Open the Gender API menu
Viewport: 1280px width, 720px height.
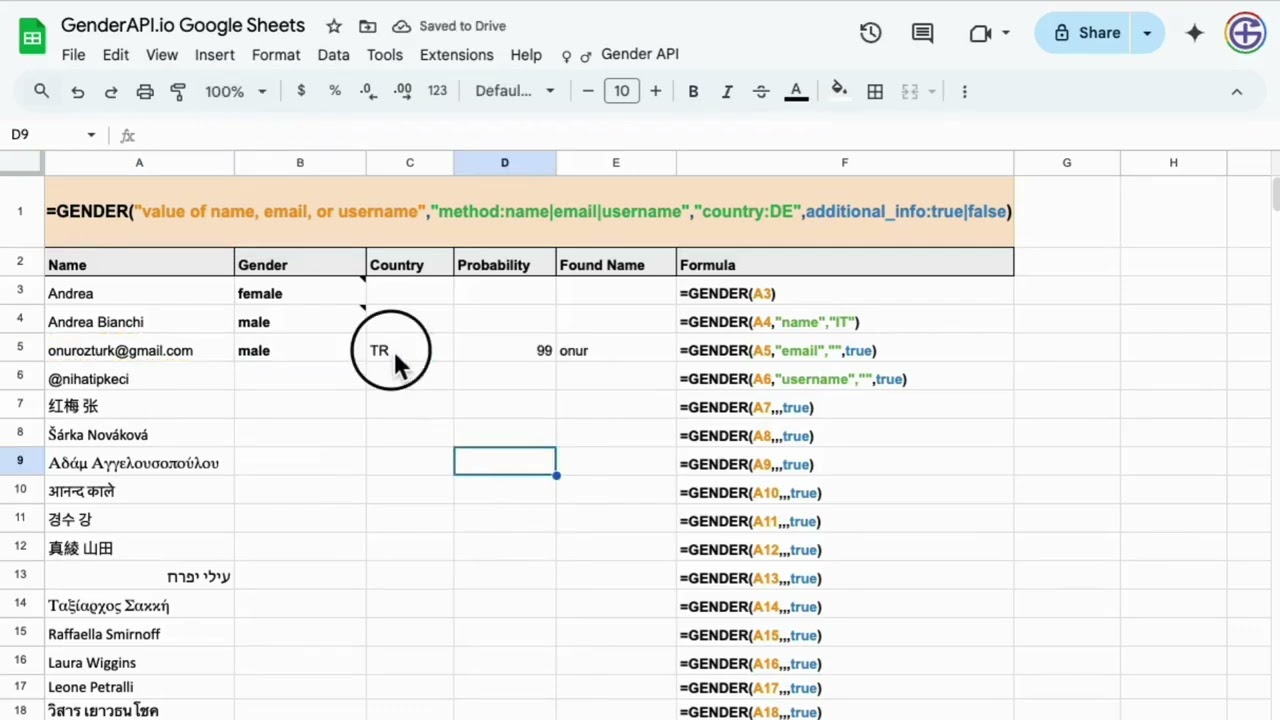(620, 55)
